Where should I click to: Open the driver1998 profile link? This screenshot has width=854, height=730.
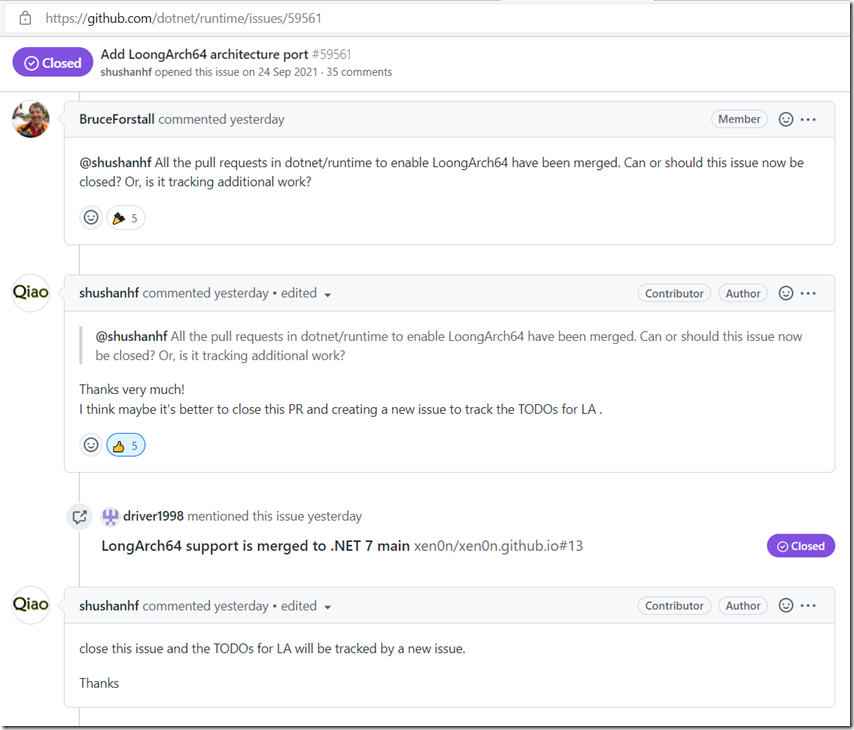click(153, 517)
